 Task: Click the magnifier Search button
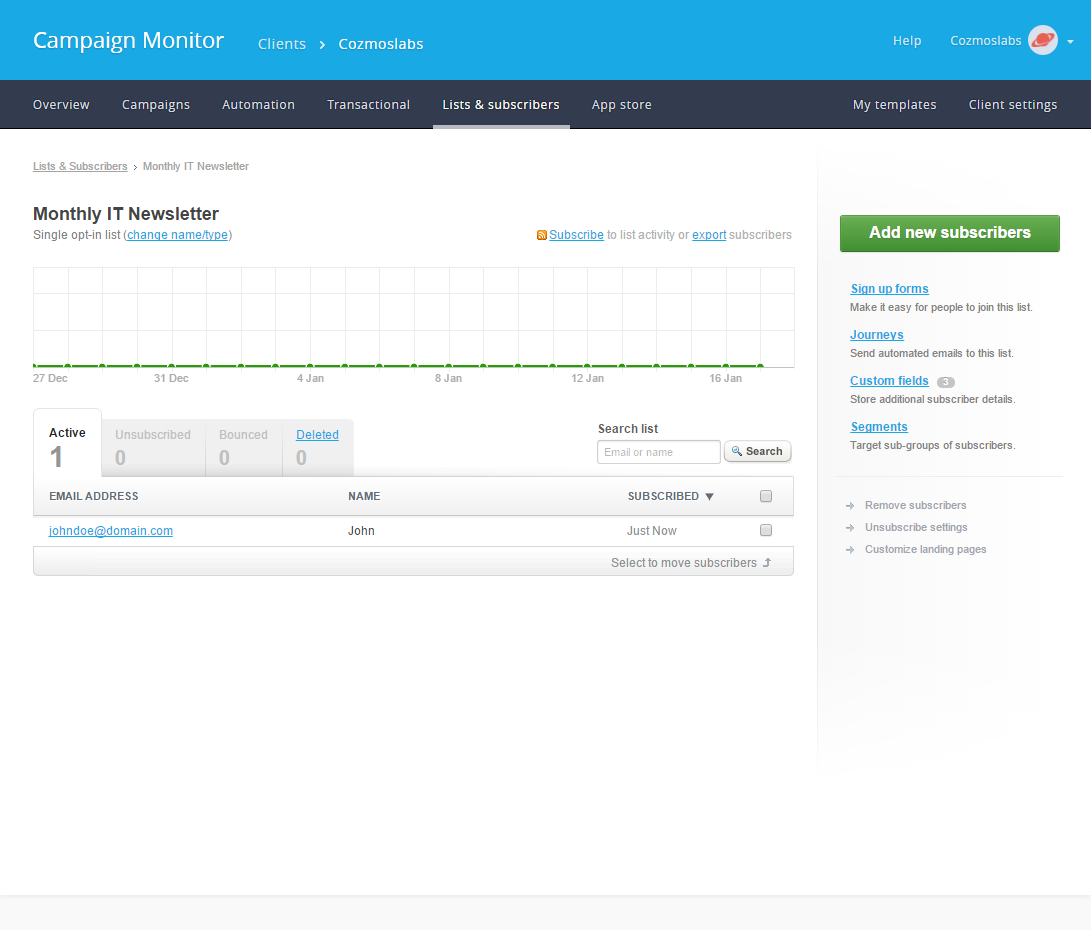pyautogui.click(x=757, y=451)
